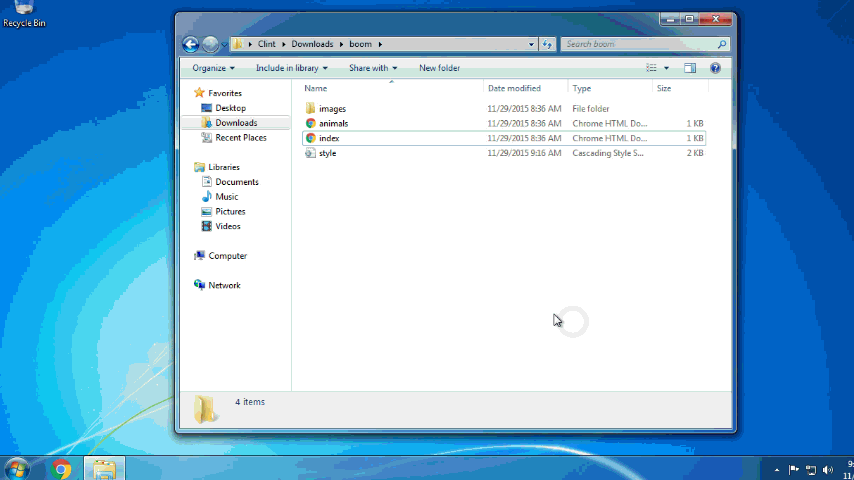Viewport: 854px width, 480px height.
Task: Open Desktop in the navigation pane
Action: (x=230, y=108)
